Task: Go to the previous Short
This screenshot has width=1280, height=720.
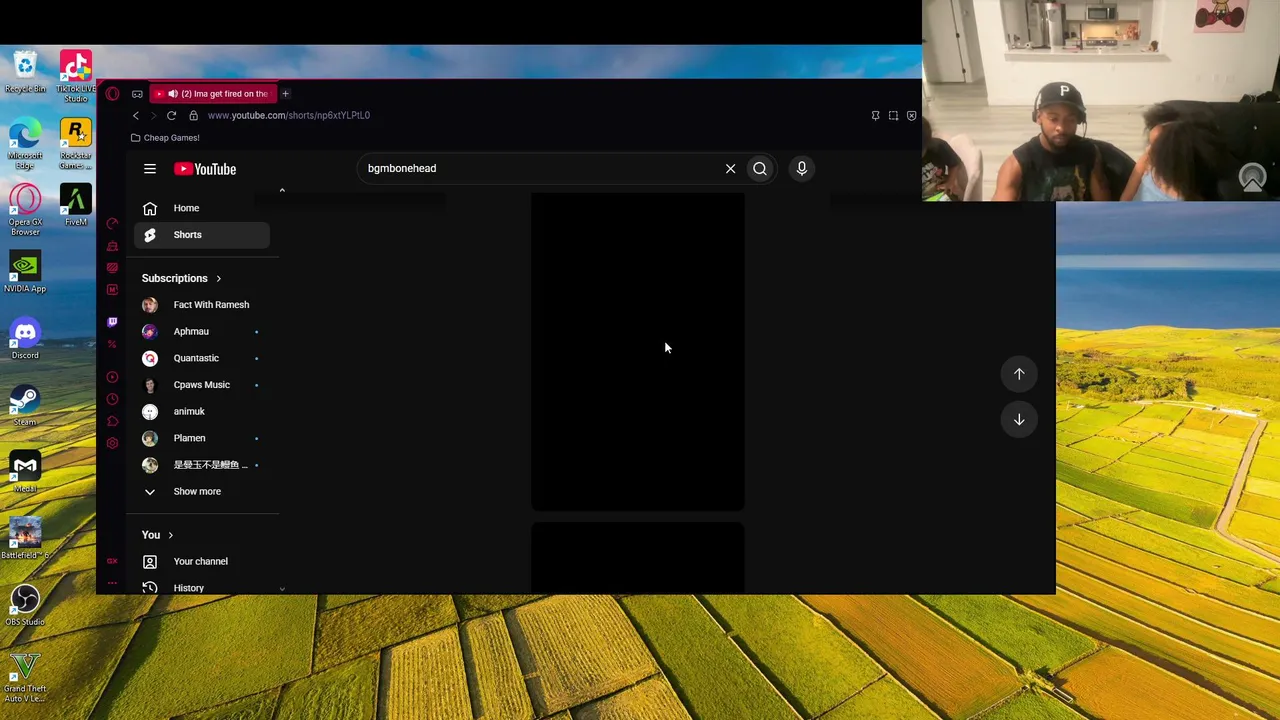Action: 1019,374
